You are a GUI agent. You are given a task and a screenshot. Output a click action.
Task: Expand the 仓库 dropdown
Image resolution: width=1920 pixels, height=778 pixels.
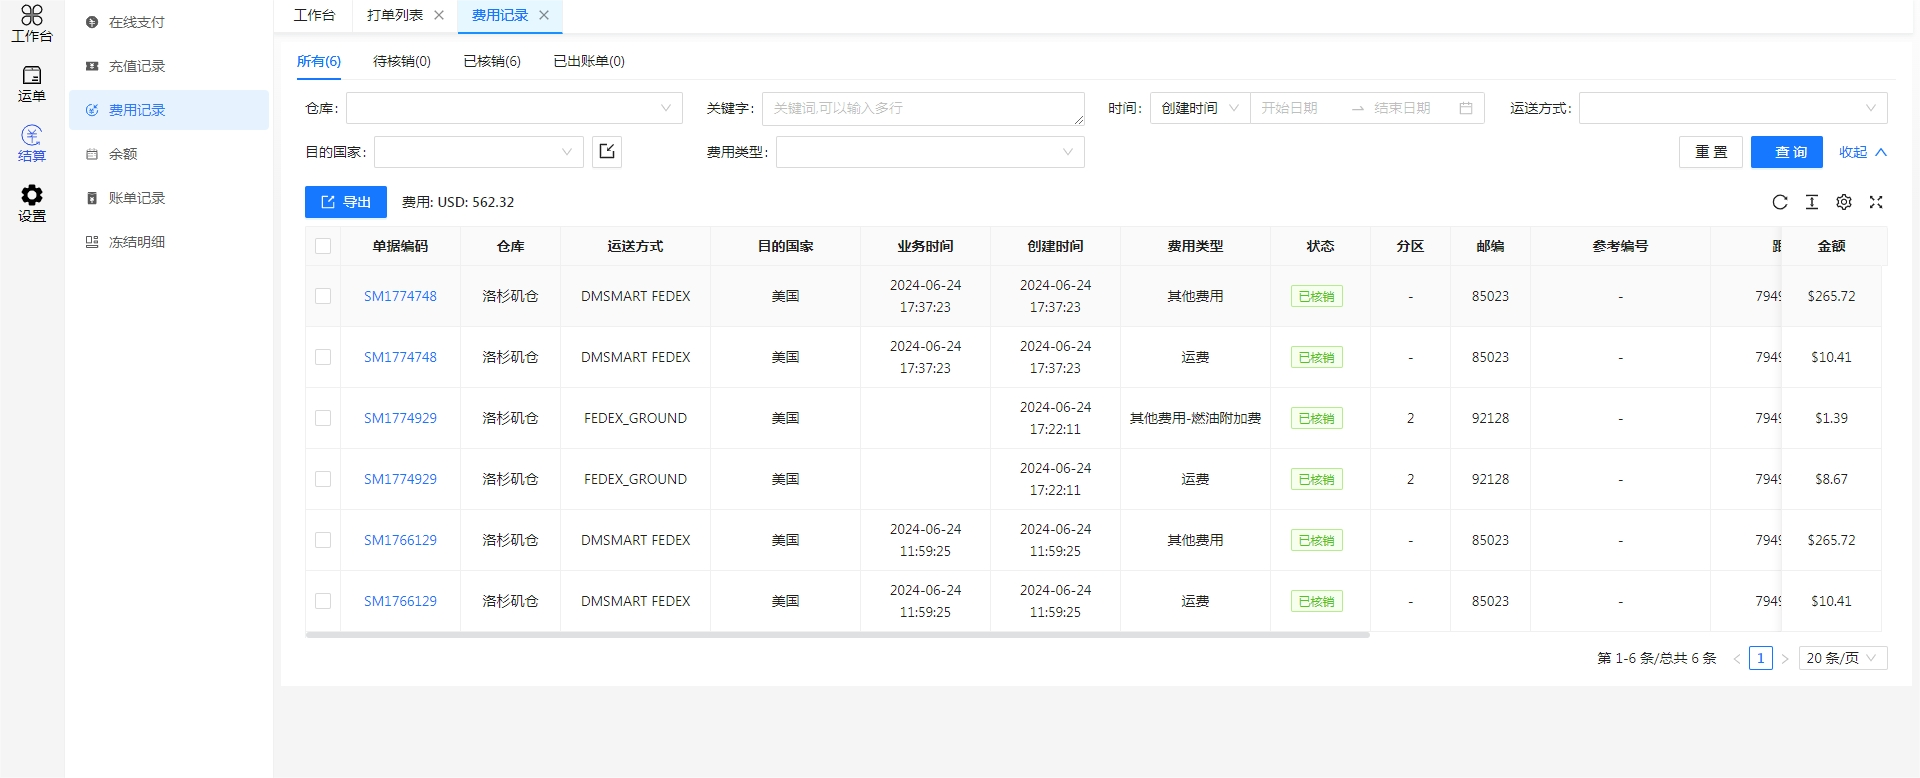[x=514, y=108]
